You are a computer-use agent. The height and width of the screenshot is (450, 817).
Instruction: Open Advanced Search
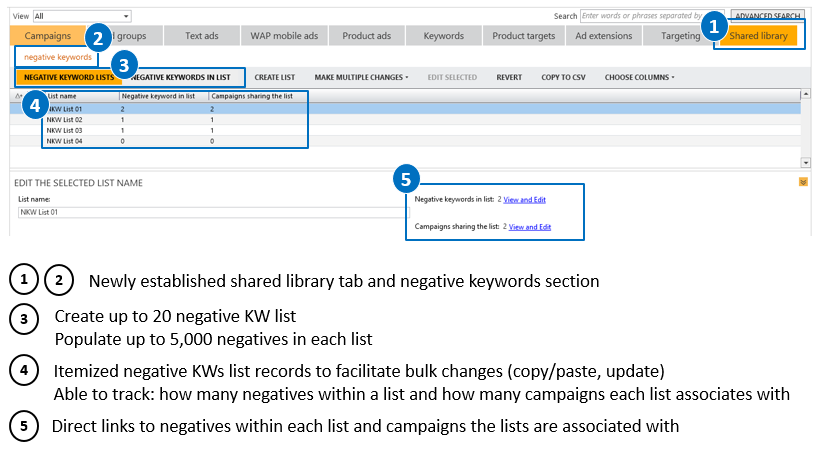pos(769,16)
